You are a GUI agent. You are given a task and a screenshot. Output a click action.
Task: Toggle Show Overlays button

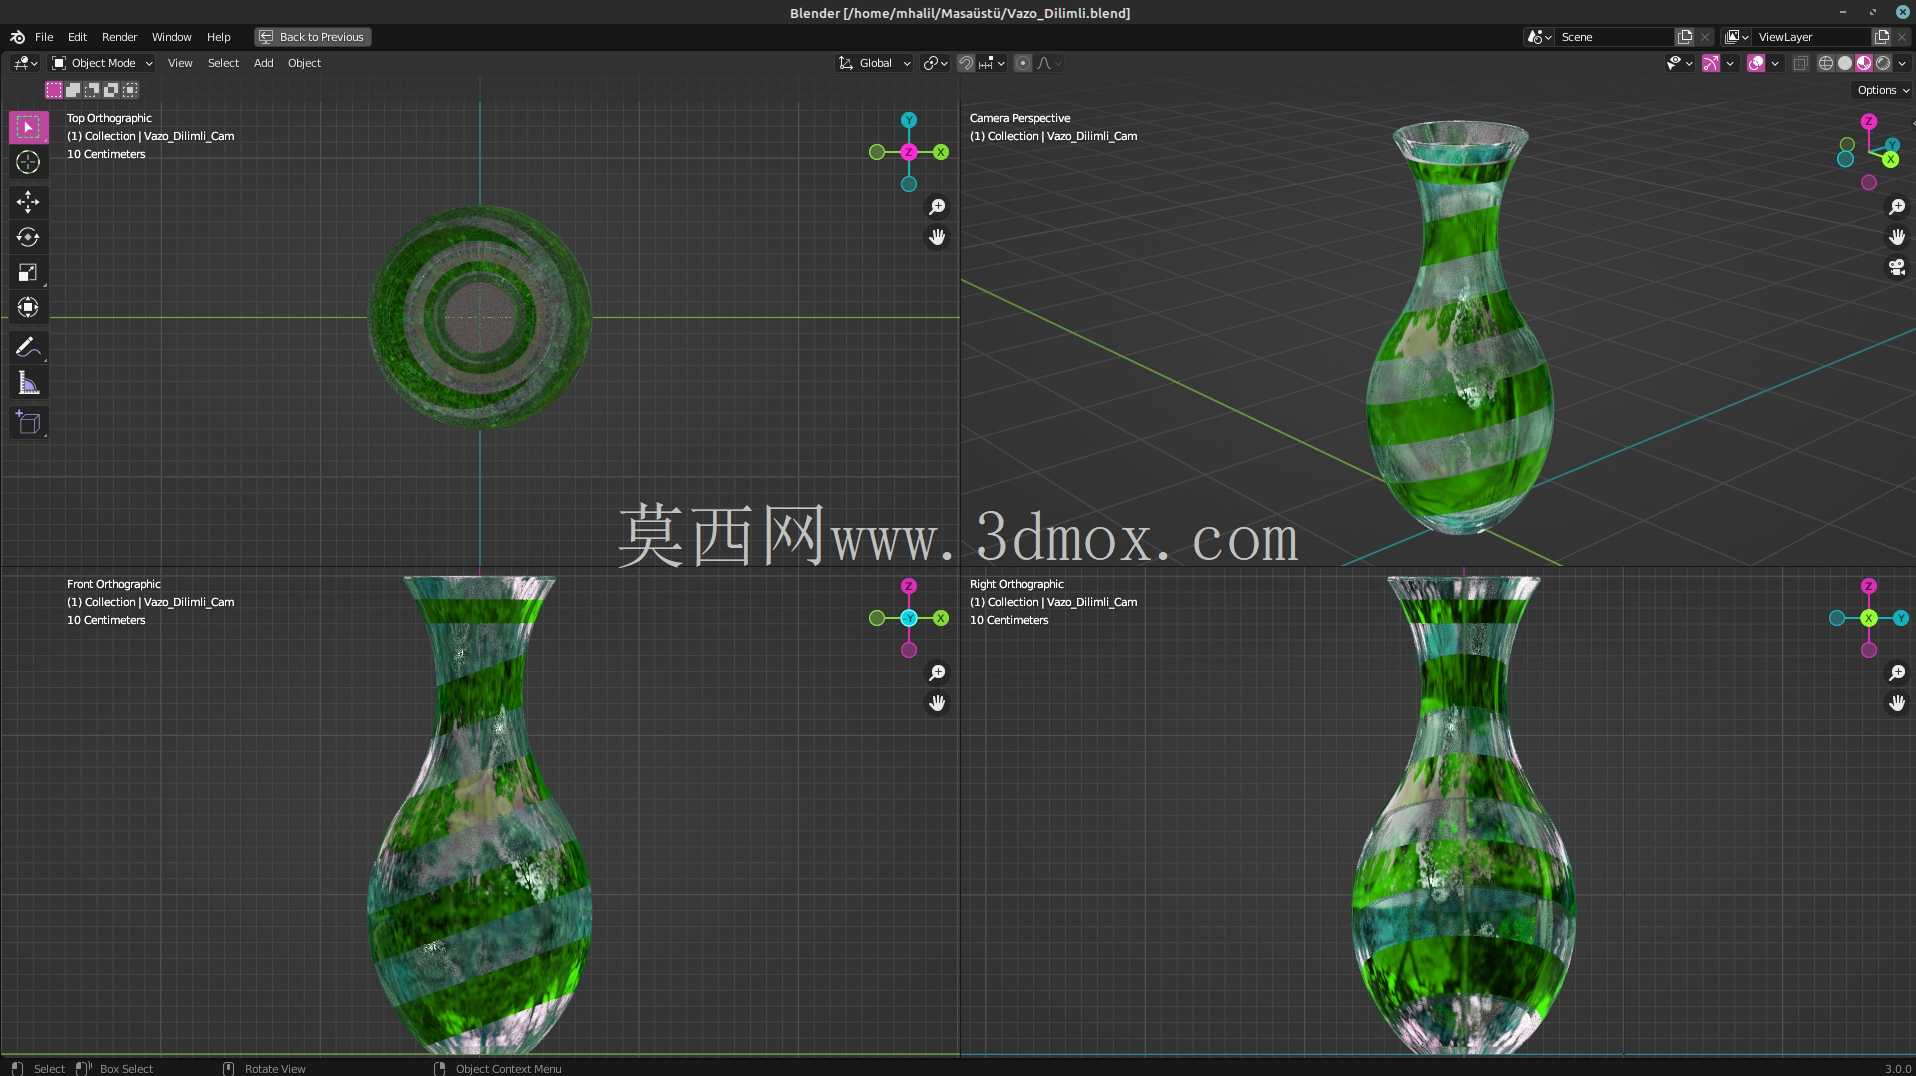point(1756,63)
